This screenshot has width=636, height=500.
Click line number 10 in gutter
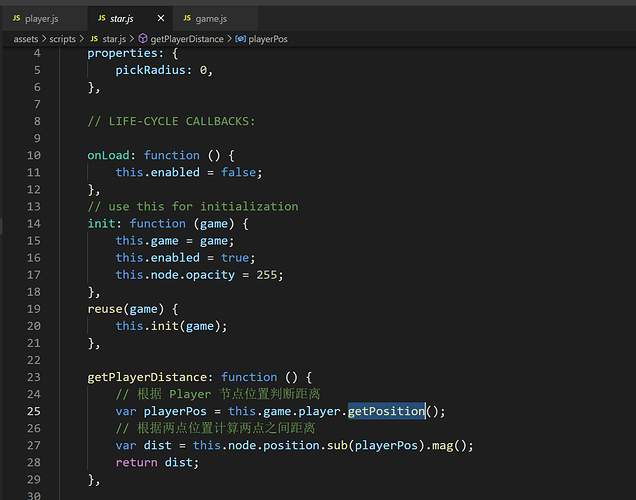tap(34, 155)
